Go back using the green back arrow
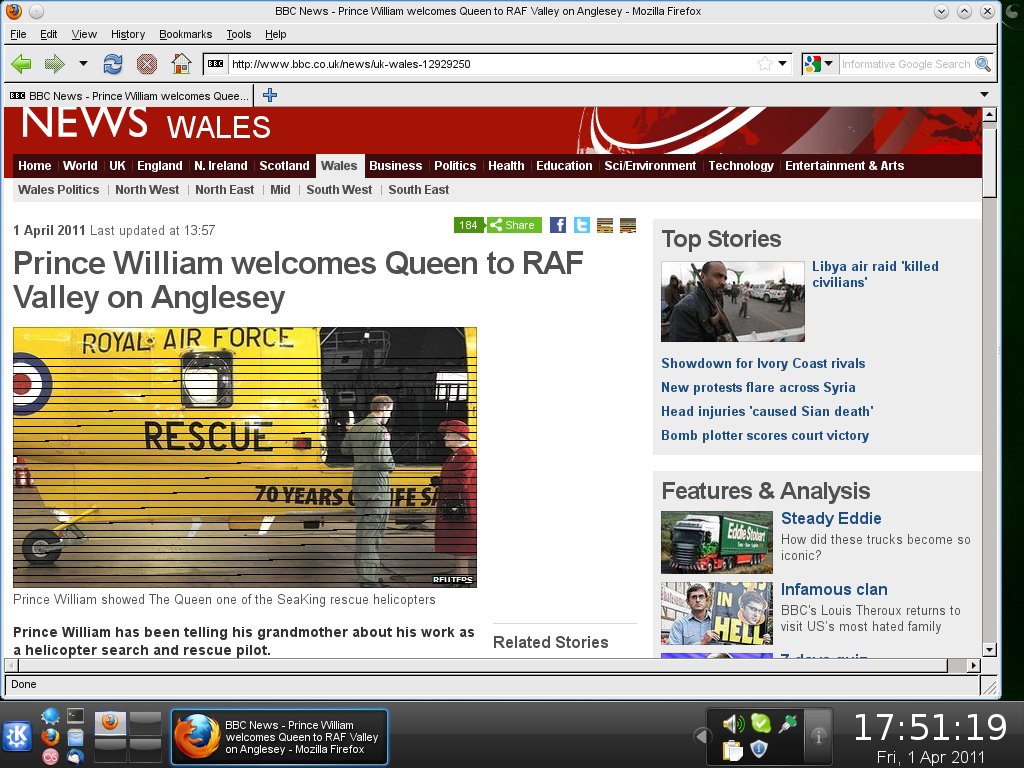The width and height of the screenshot is (1024, 768). (22, 64)
